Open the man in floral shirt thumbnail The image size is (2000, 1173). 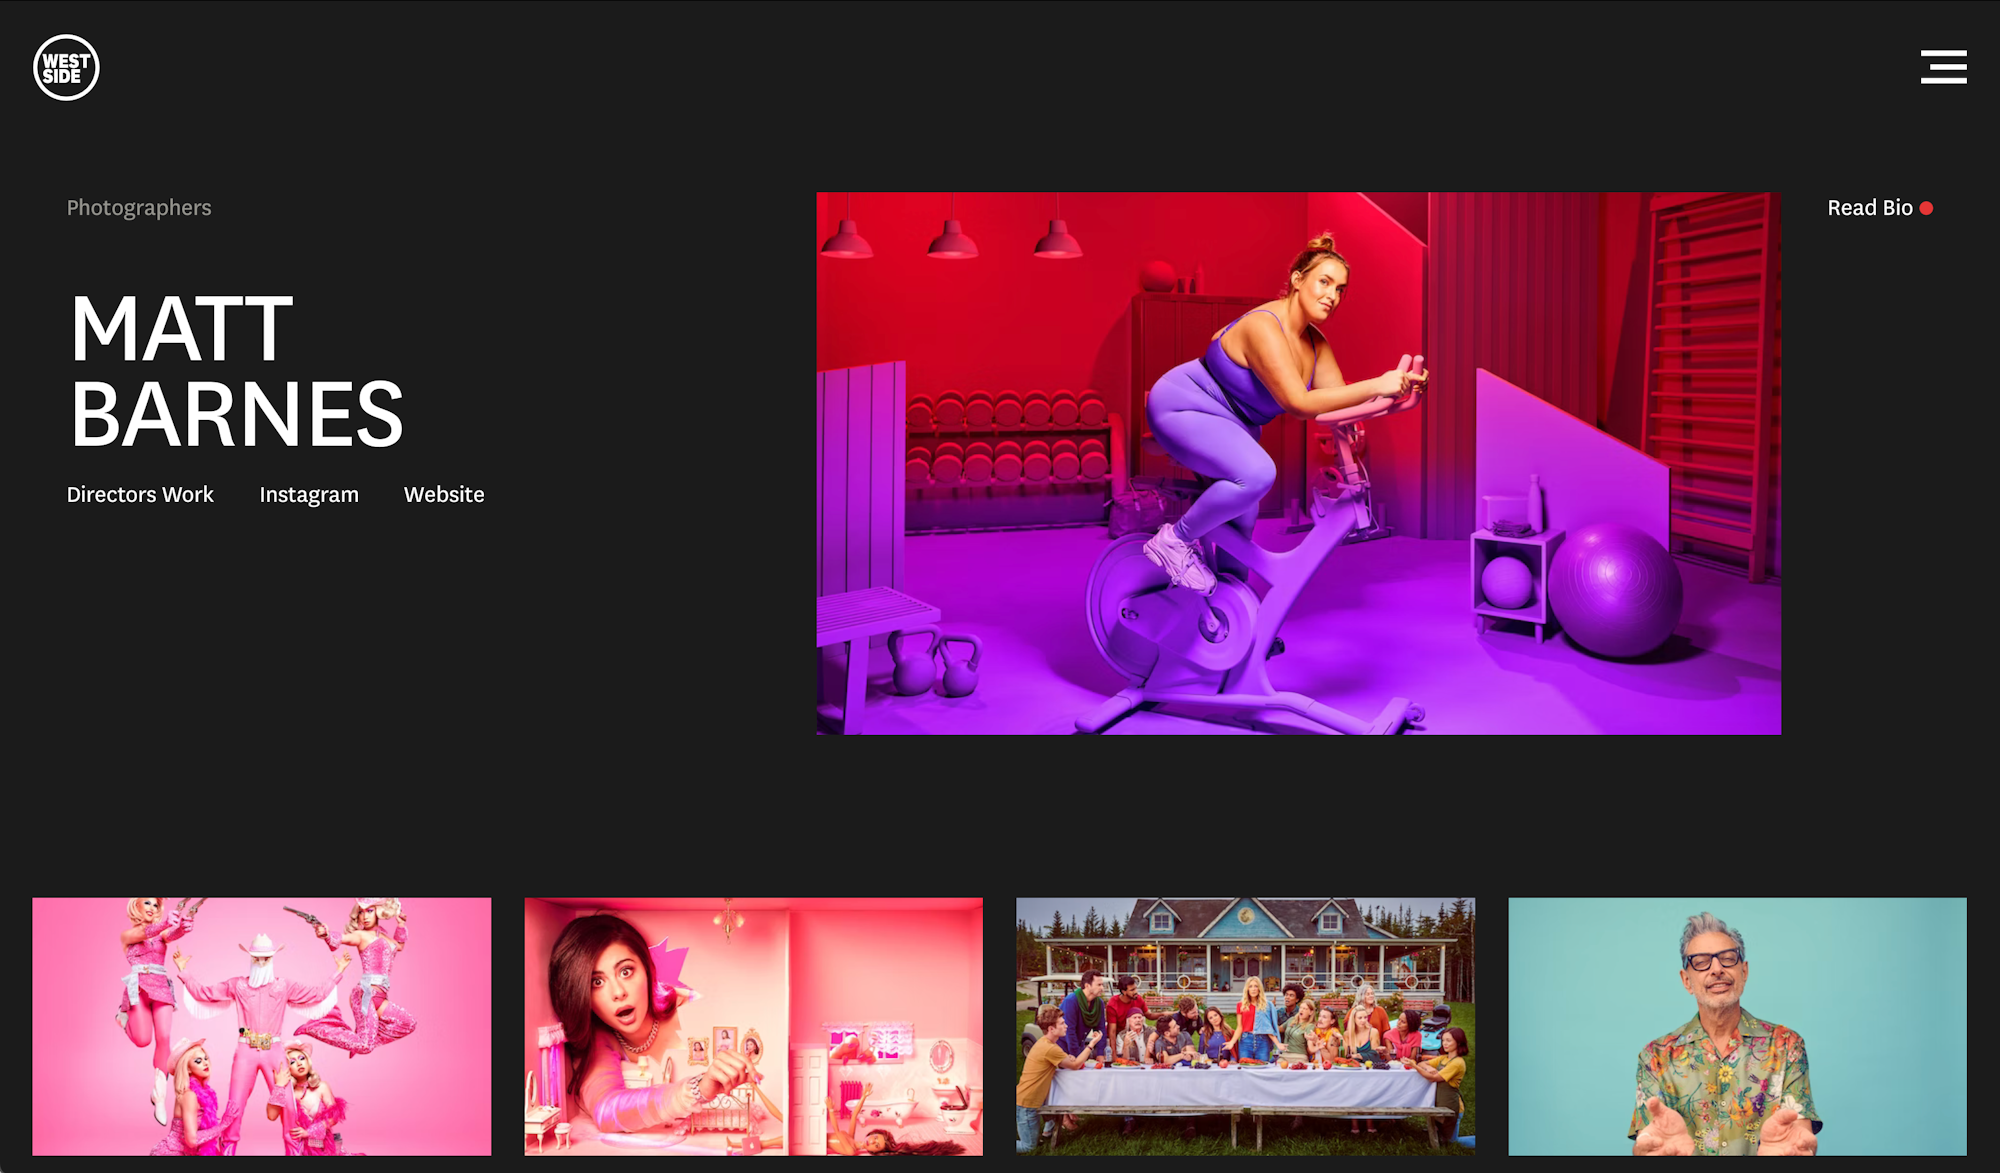[x=1737, y=1026]
